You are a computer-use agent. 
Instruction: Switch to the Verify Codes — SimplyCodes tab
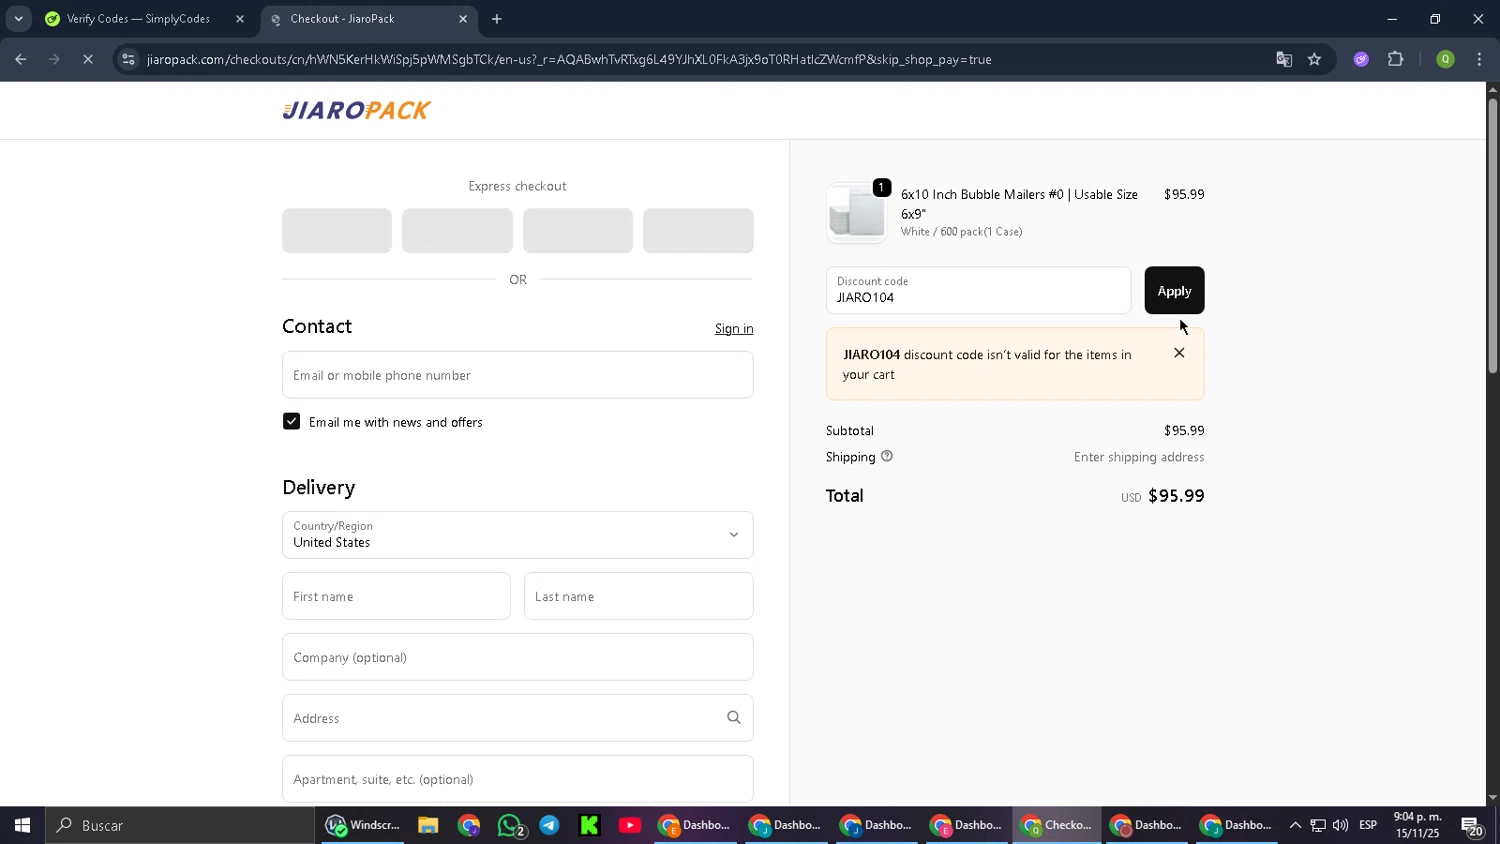coord(138,19)
